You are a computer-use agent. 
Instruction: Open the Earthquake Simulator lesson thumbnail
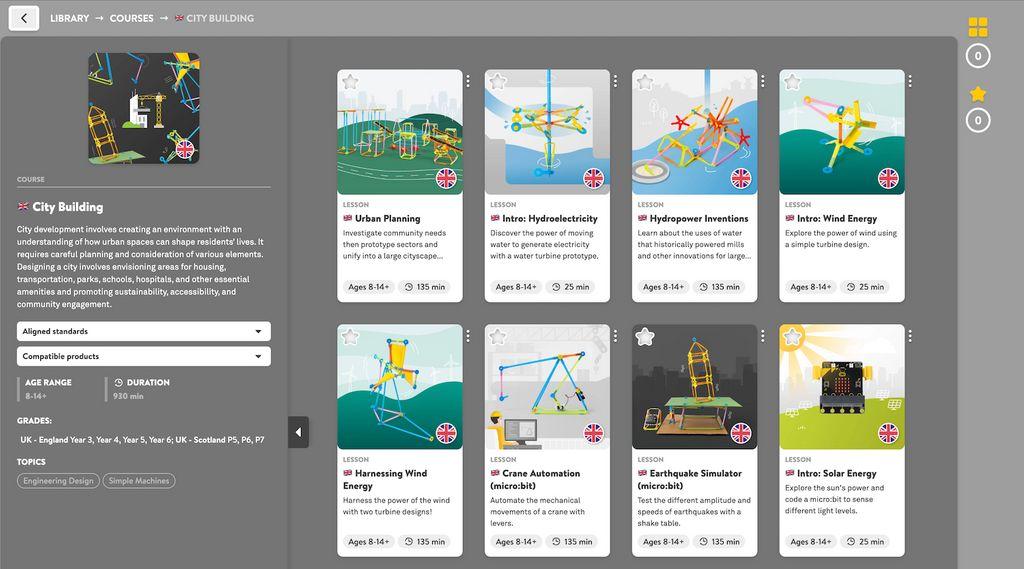pyautogui.click(x=694, y=387)
